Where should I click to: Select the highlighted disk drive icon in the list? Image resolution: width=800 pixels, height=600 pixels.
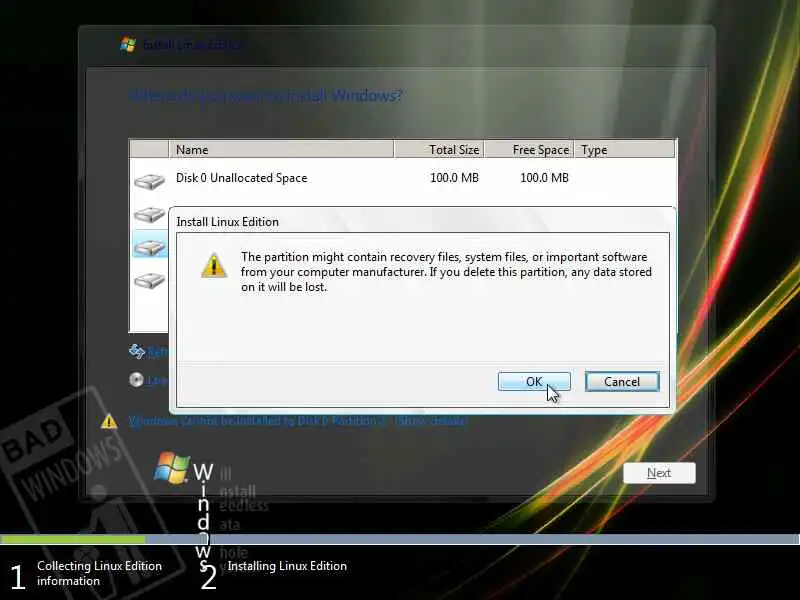coord(149,247)
